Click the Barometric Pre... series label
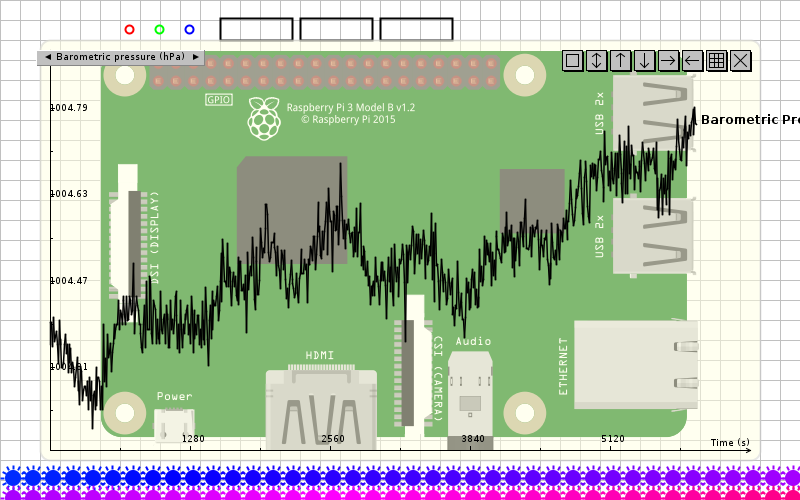 [x=751, y=119]
